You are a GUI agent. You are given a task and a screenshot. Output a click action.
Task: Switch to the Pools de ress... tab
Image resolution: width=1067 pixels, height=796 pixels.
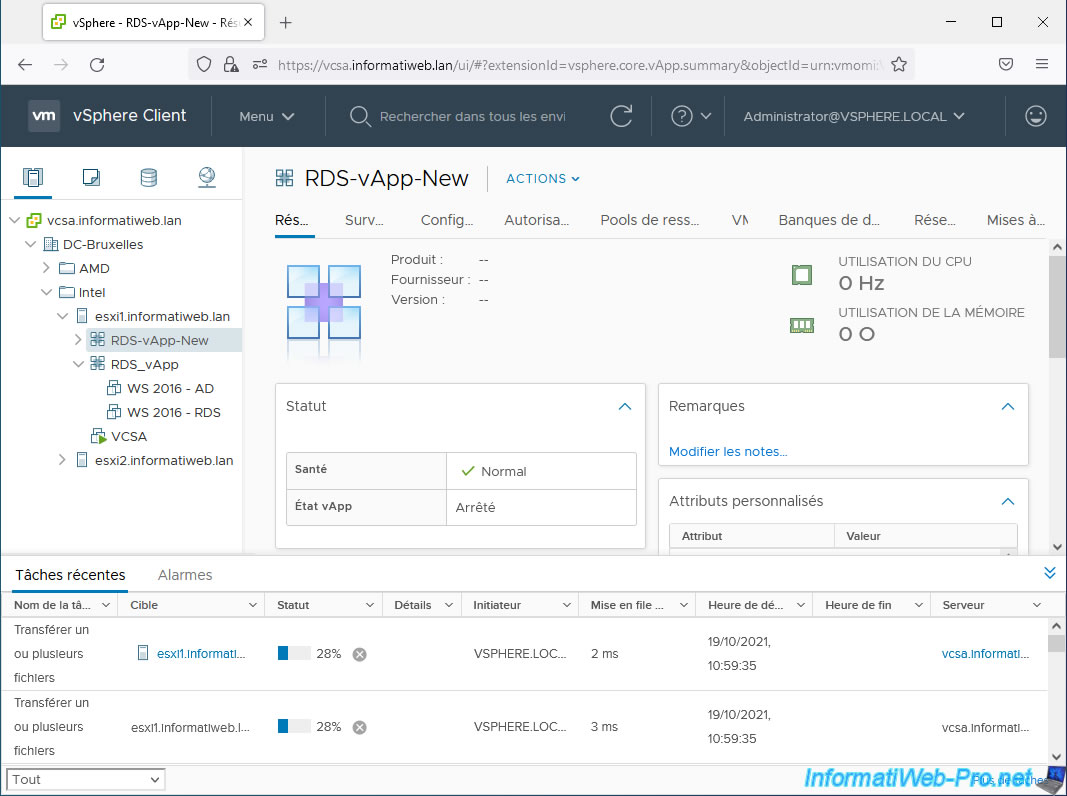[649, 220]
